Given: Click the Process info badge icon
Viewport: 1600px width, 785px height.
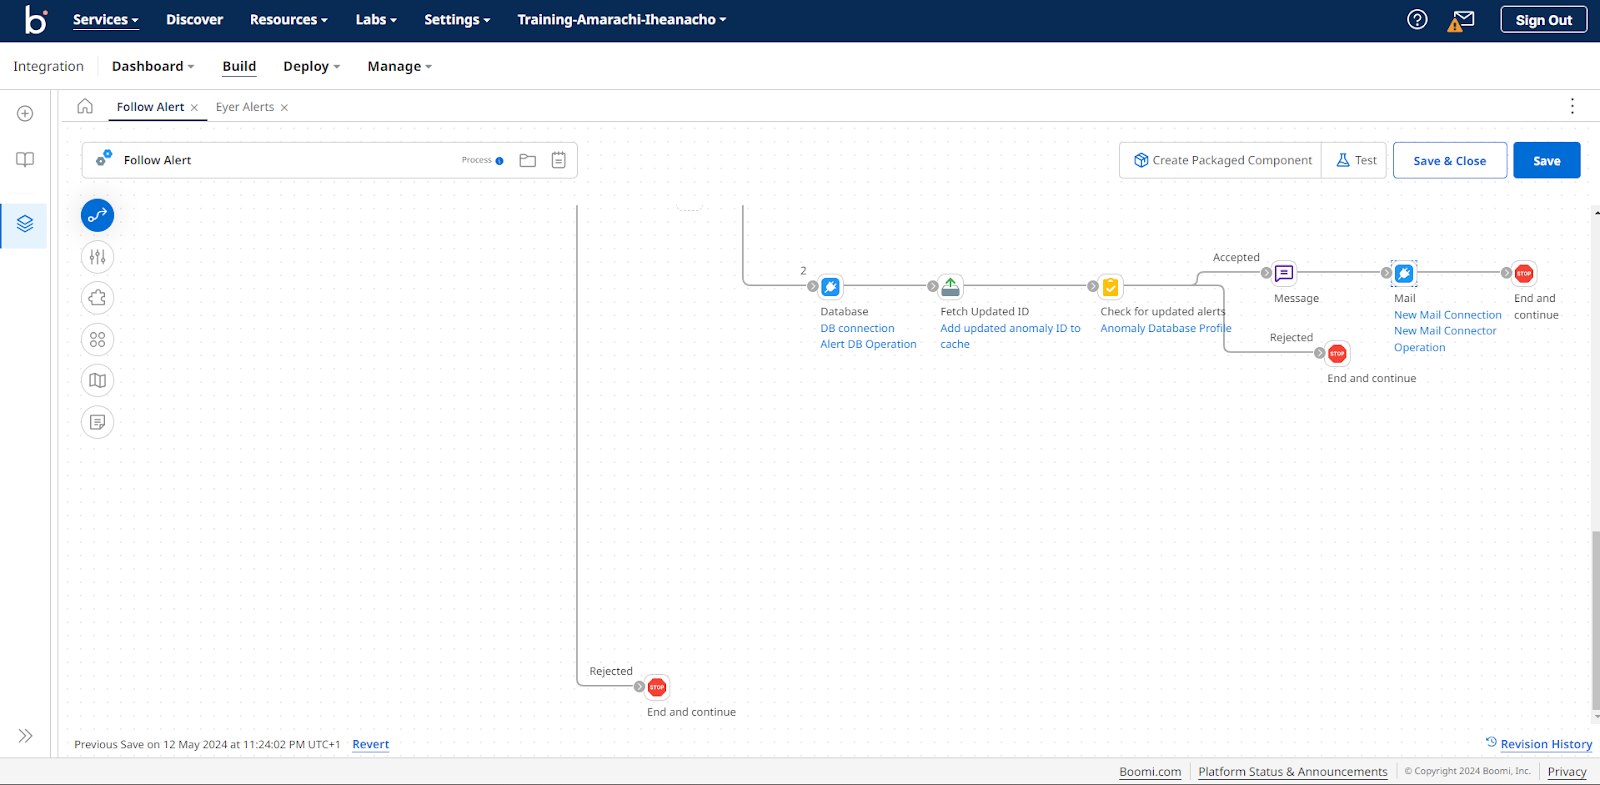Looking at the screenshot, I should pyautogui.click(x=499, y=161).
